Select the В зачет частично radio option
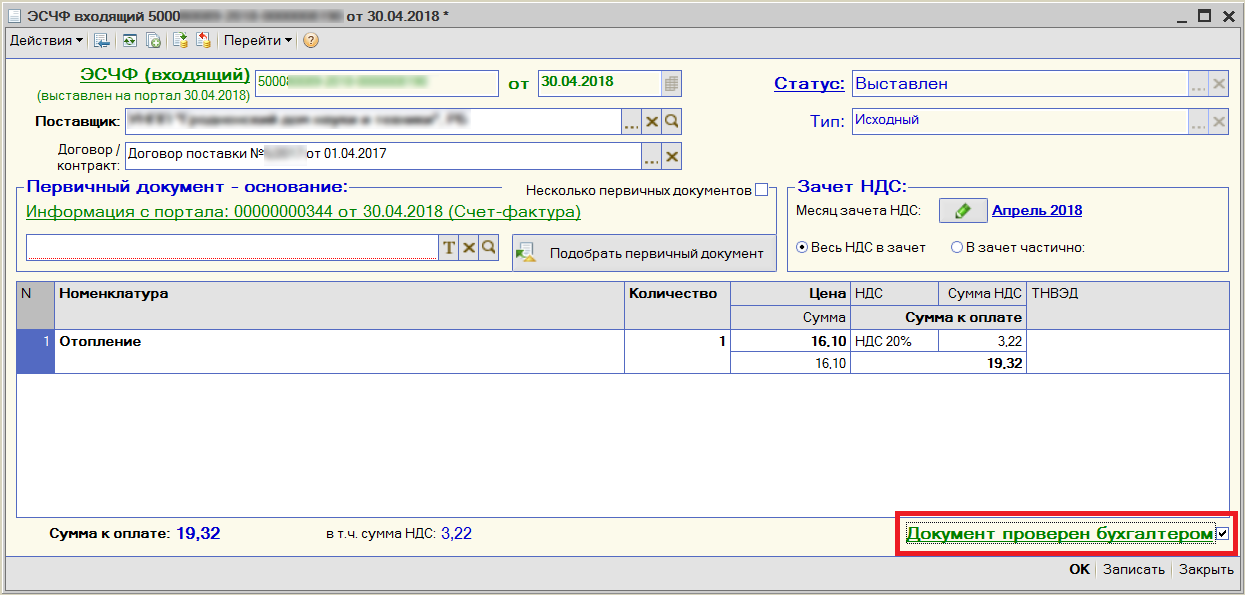 (957, 247)
